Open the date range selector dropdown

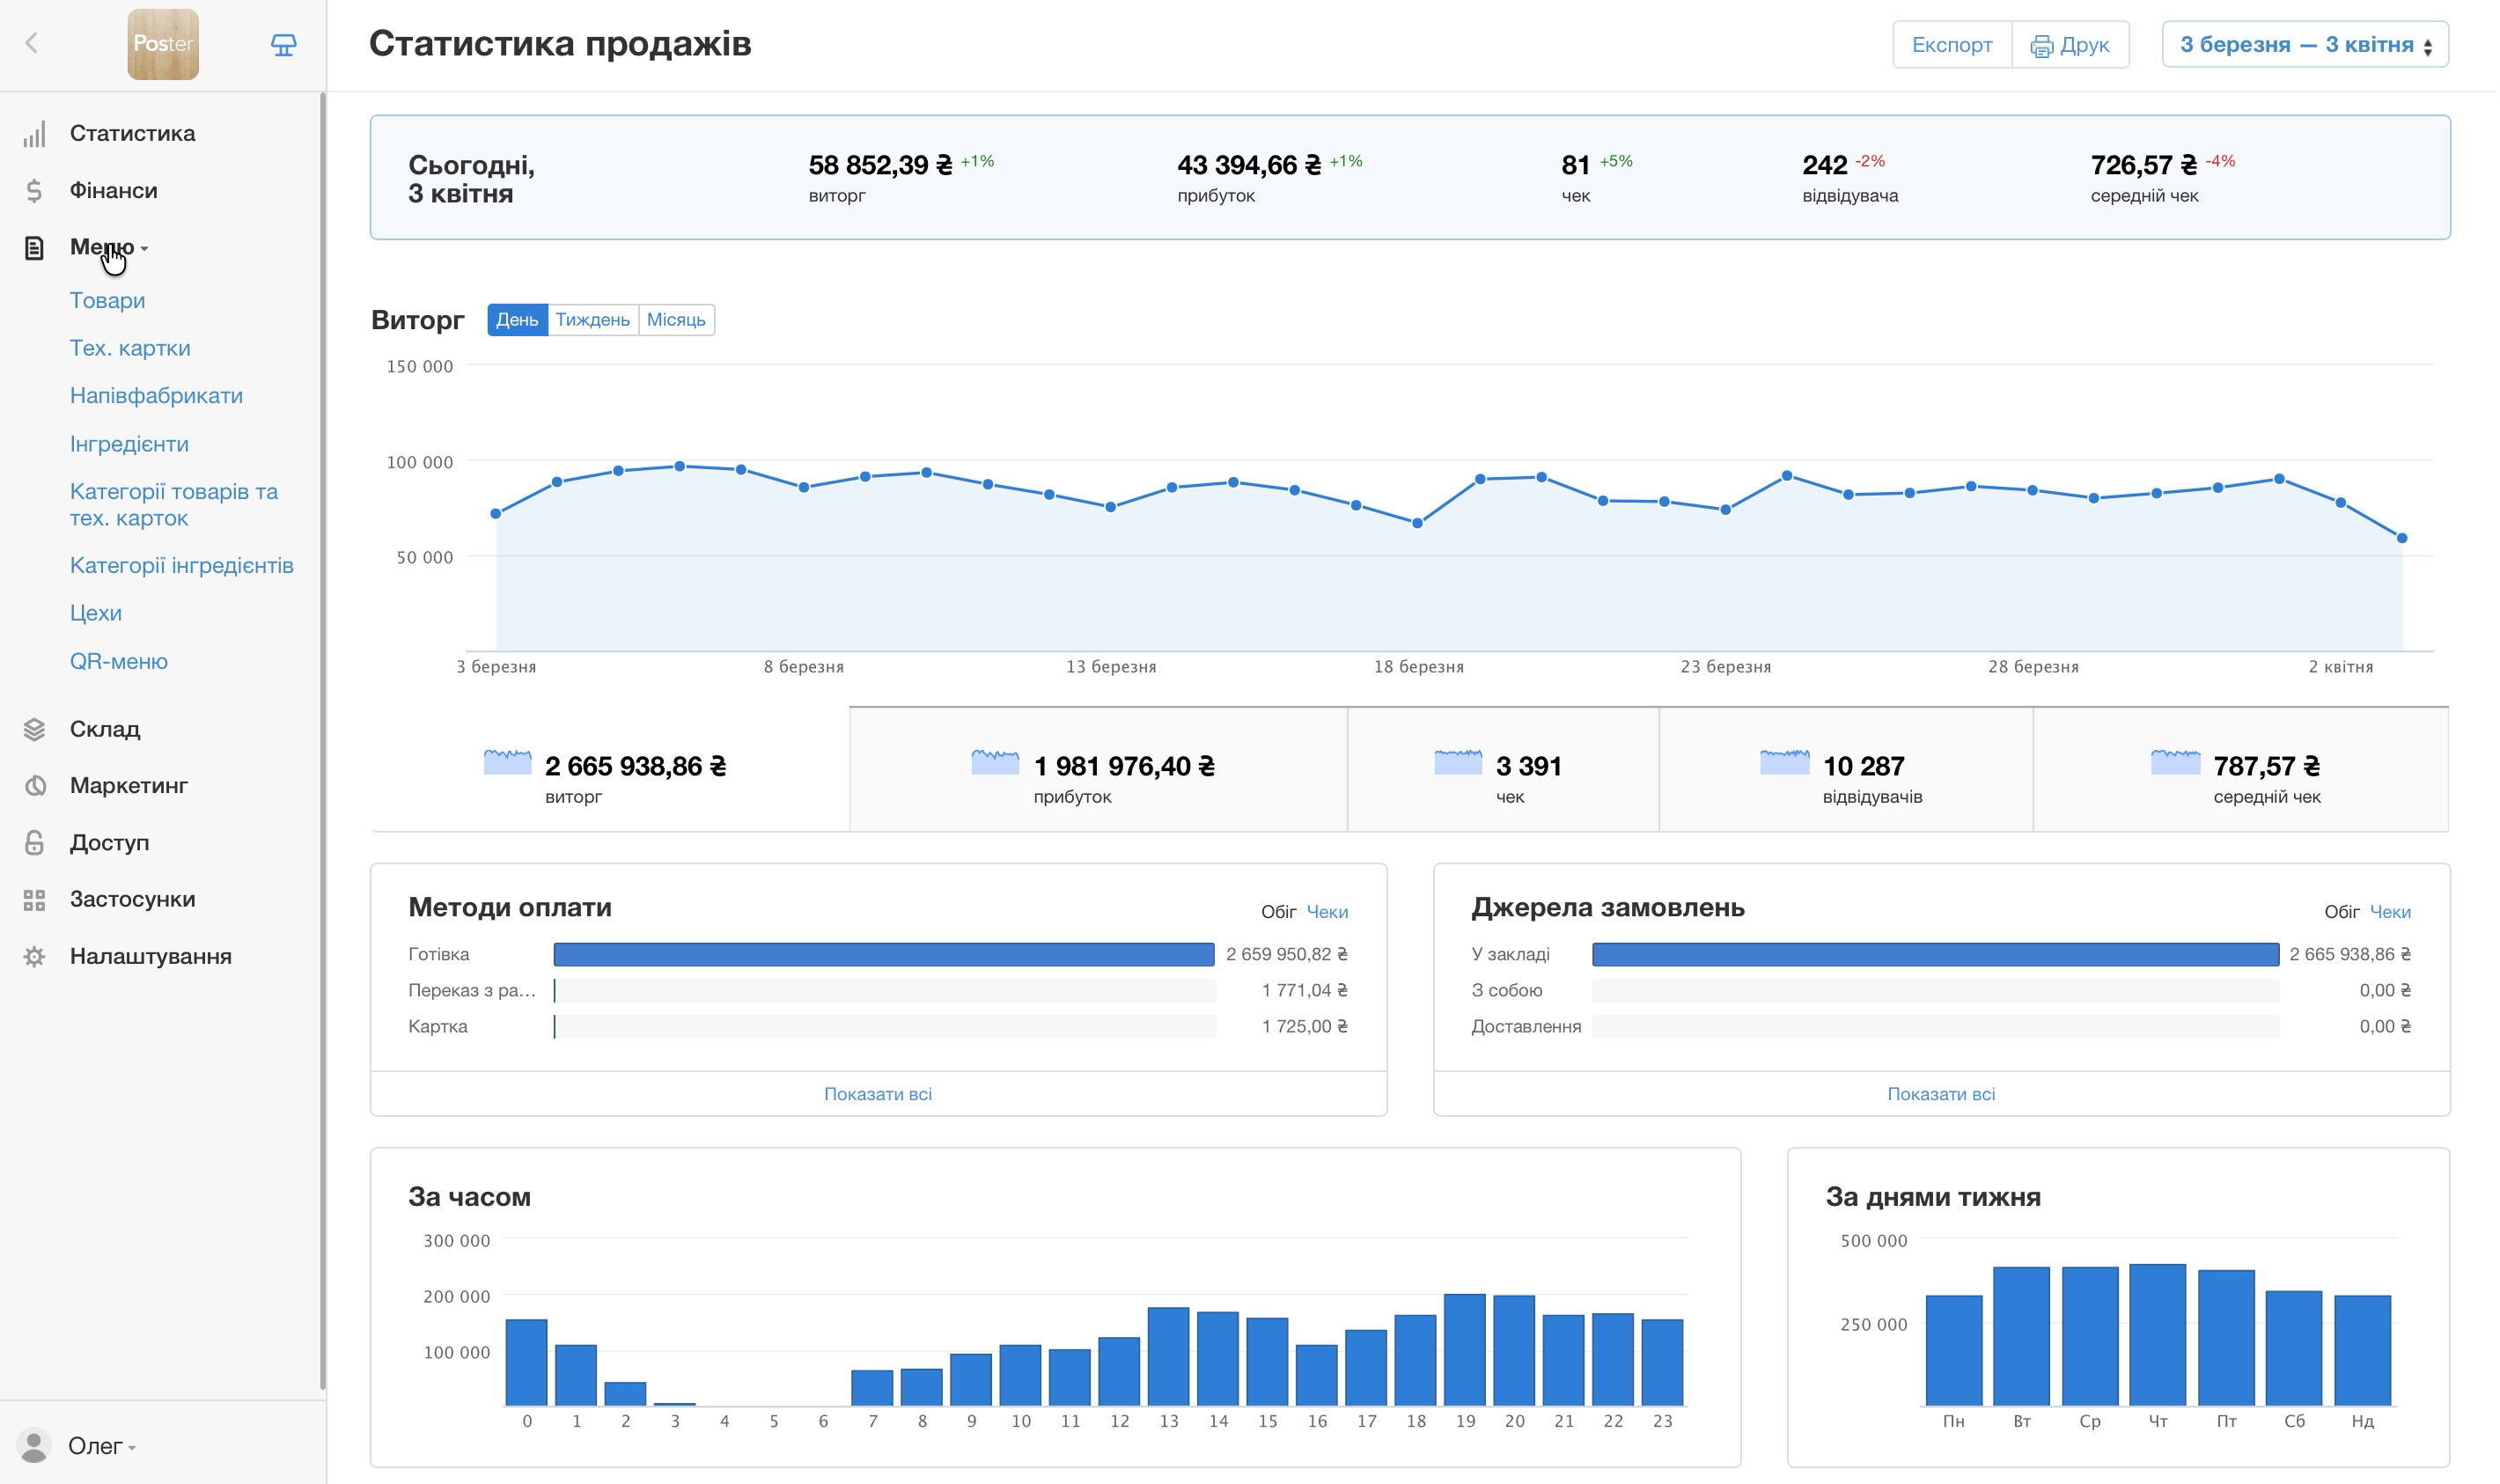coord(2304,45)
